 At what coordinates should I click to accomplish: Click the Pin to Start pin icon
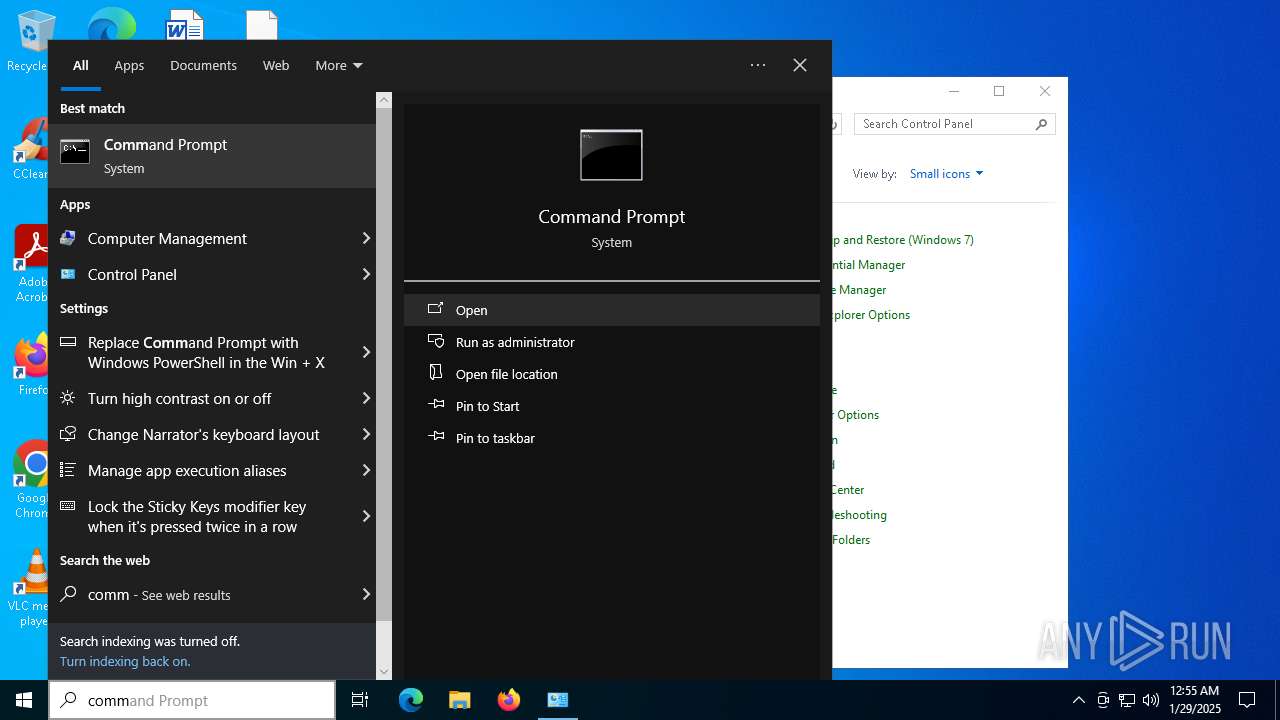pyautogui.click(x=435, y=405)
